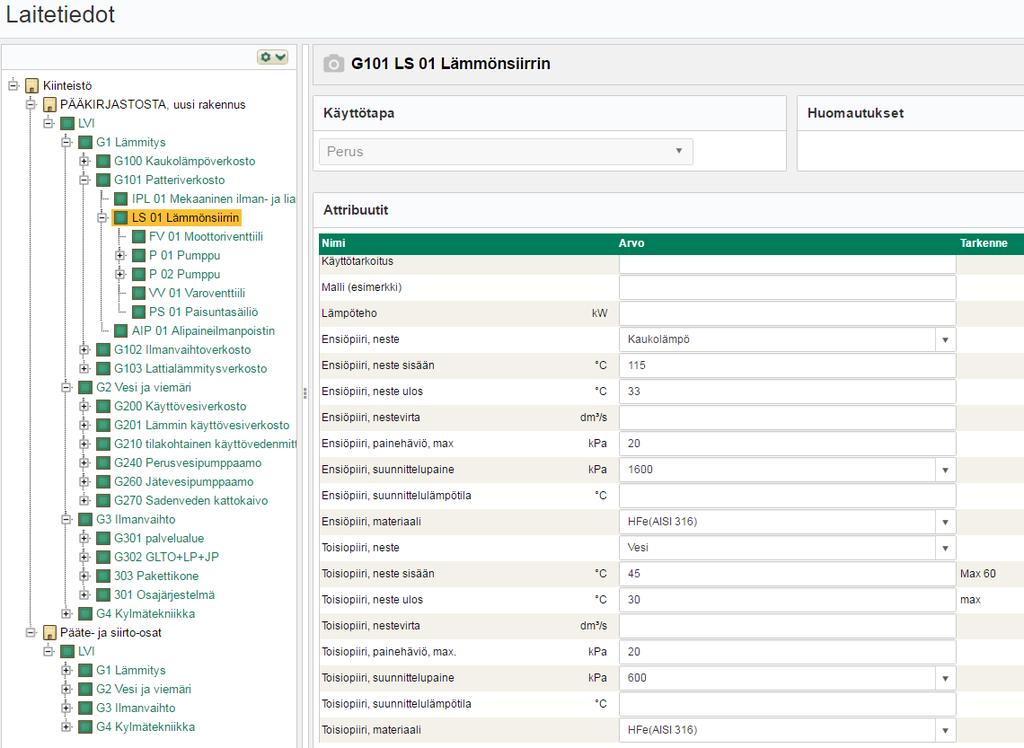Click green icon of G1 Lämmitys under PÄÄKIRJASTOSTA

click(86, 142)
